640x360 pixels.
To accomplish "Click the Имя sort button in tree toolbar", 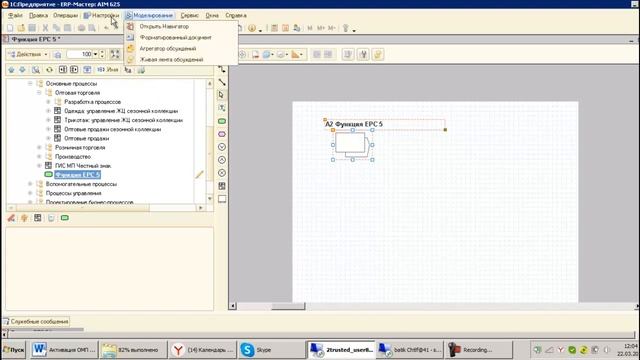I will coord(108,70).
